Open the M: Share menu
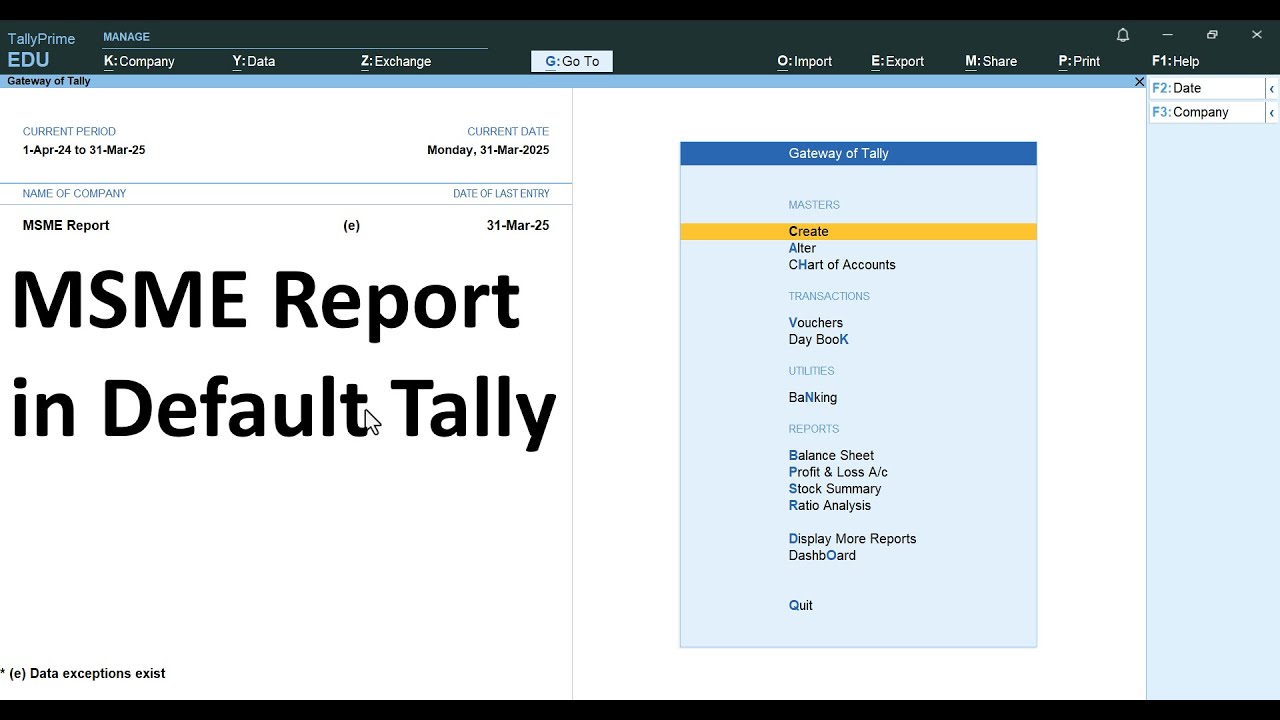Viewport: 1280px width, 720px height. (991, 61)
